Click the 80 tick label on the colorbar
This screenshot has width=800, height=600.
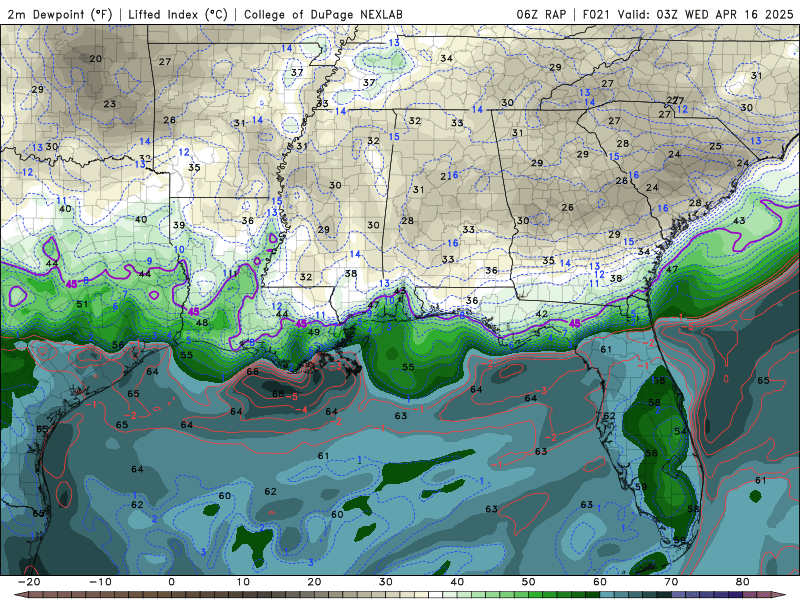tap(743, 582)
